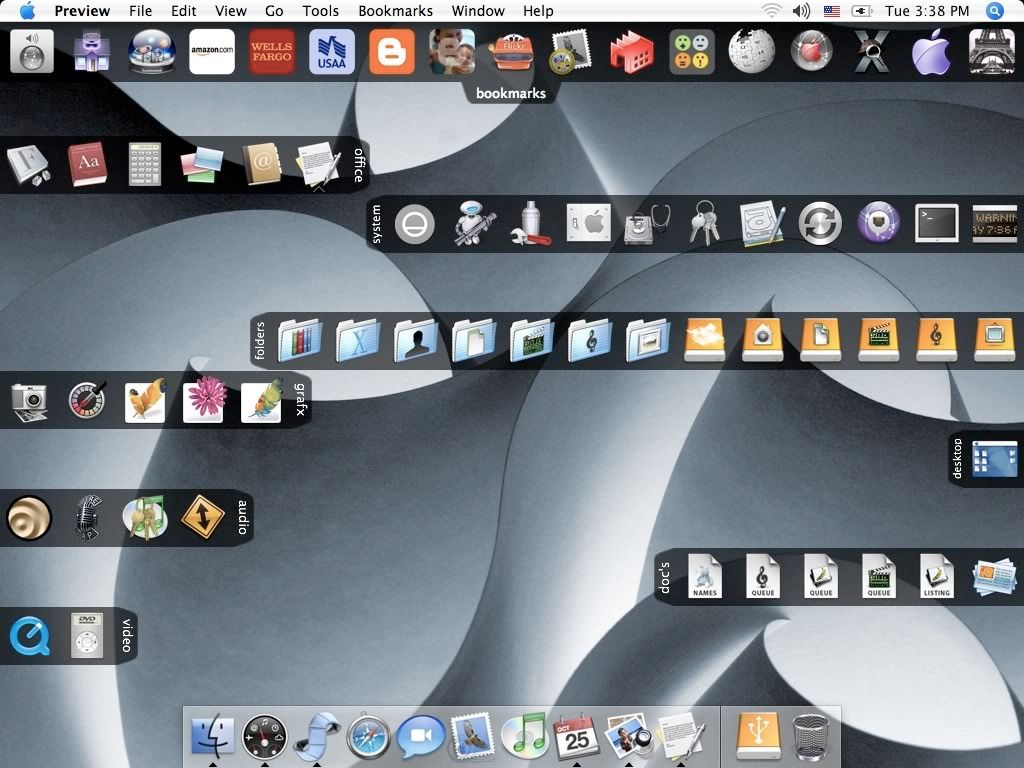Collapse the folders dock tab
The image size is (1024, 768).
261,341
